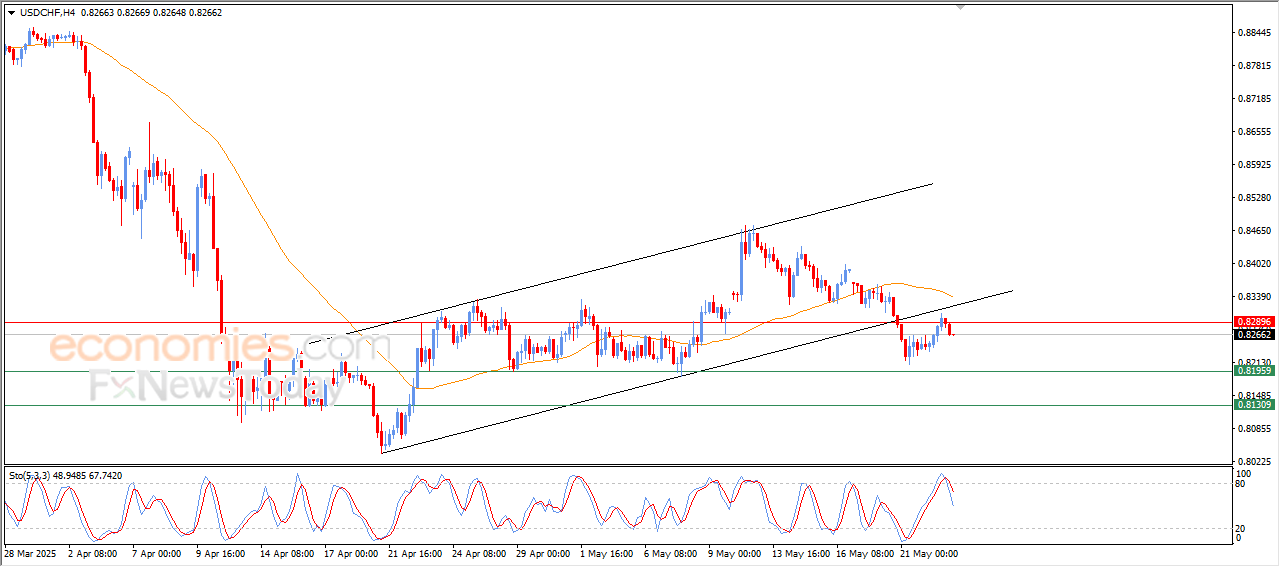Click the black 0.82662 current price tag
Viewport: 1280px width, 567px height.
point(1254,336)
